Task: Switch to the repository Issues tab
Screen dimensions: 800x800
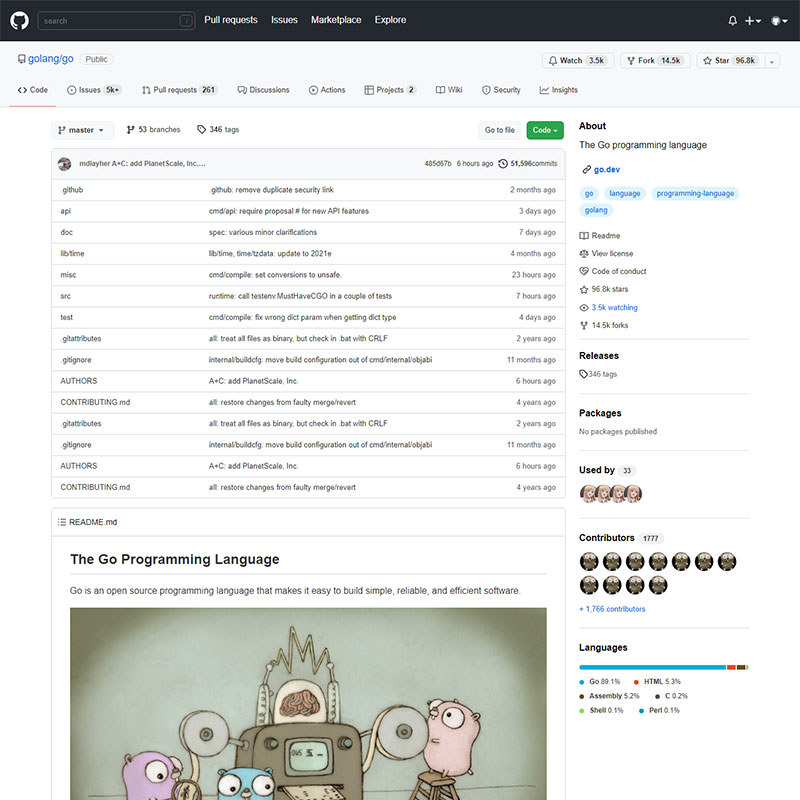Action: (94, 90)
